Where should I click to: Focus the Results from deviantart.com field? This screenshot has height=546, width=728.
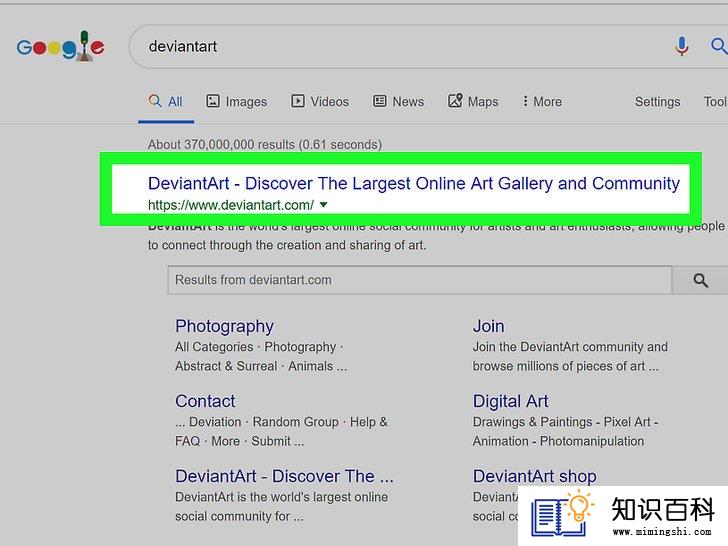coord(420,280)
